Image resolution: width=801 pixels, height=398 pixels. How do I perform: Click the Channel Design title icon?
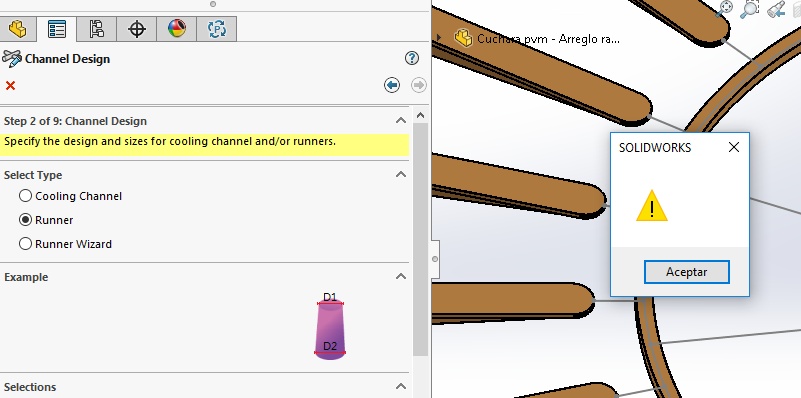pos(12,58)
